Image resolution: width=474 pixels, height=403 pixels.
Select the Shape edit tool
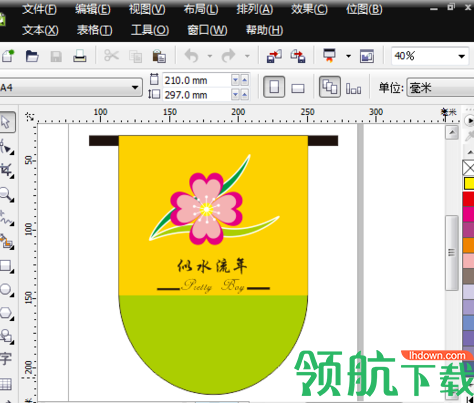pos(7,147)
